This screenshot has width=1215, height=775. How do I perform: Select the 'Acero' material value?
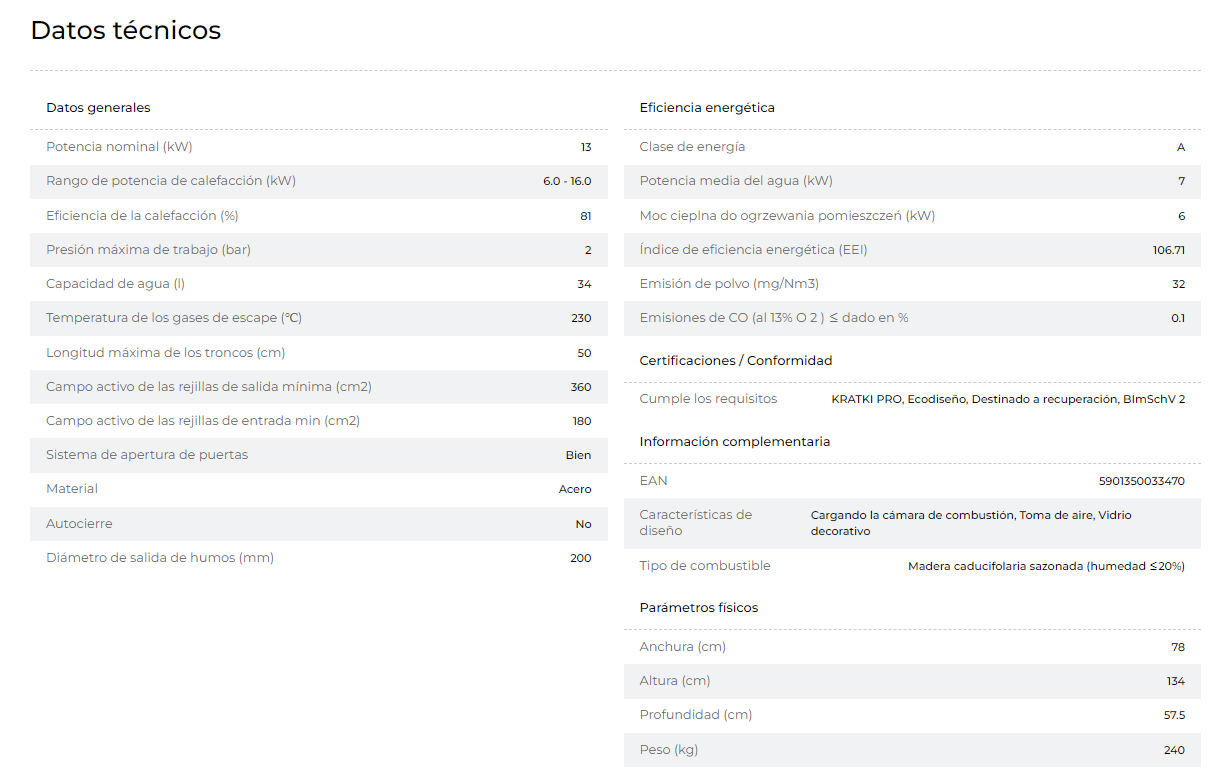point(575,489)
